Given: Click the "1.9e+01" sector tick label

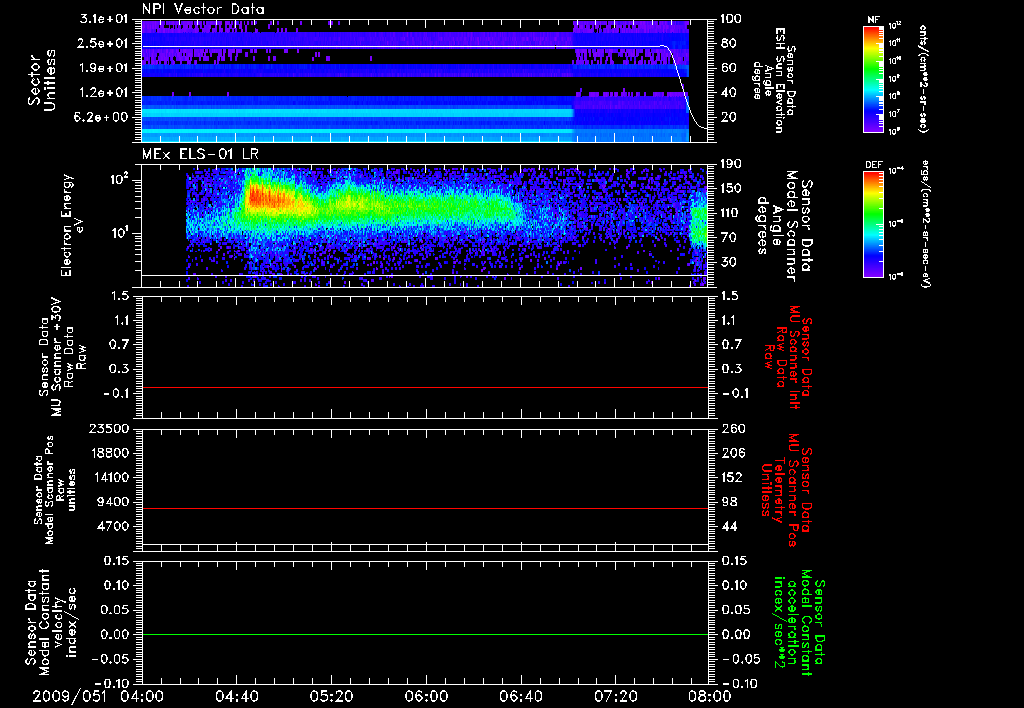Looking at the screenshot, I should click(104, 68).
